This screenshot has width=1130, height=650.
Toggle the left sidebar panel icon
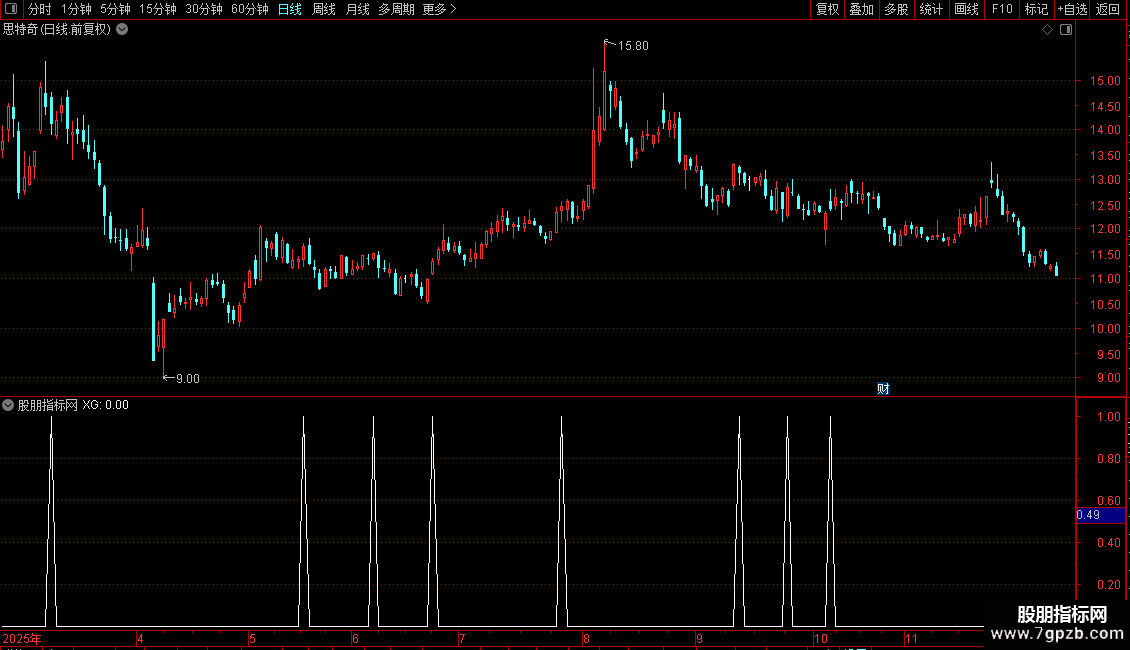click(x=11, y=9)
